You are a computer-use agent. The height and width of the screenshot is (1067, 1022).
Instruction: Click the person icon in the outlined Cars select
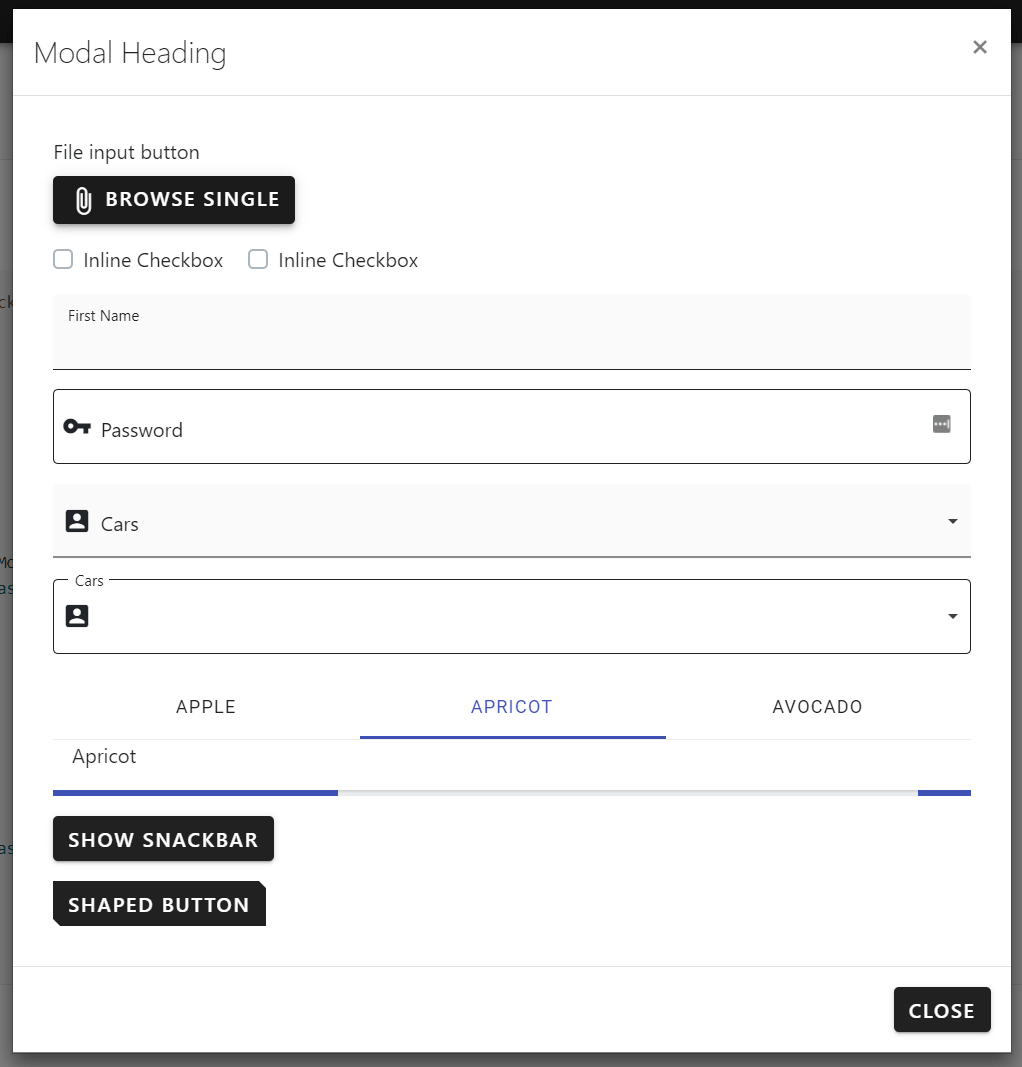tap(77, 615)
